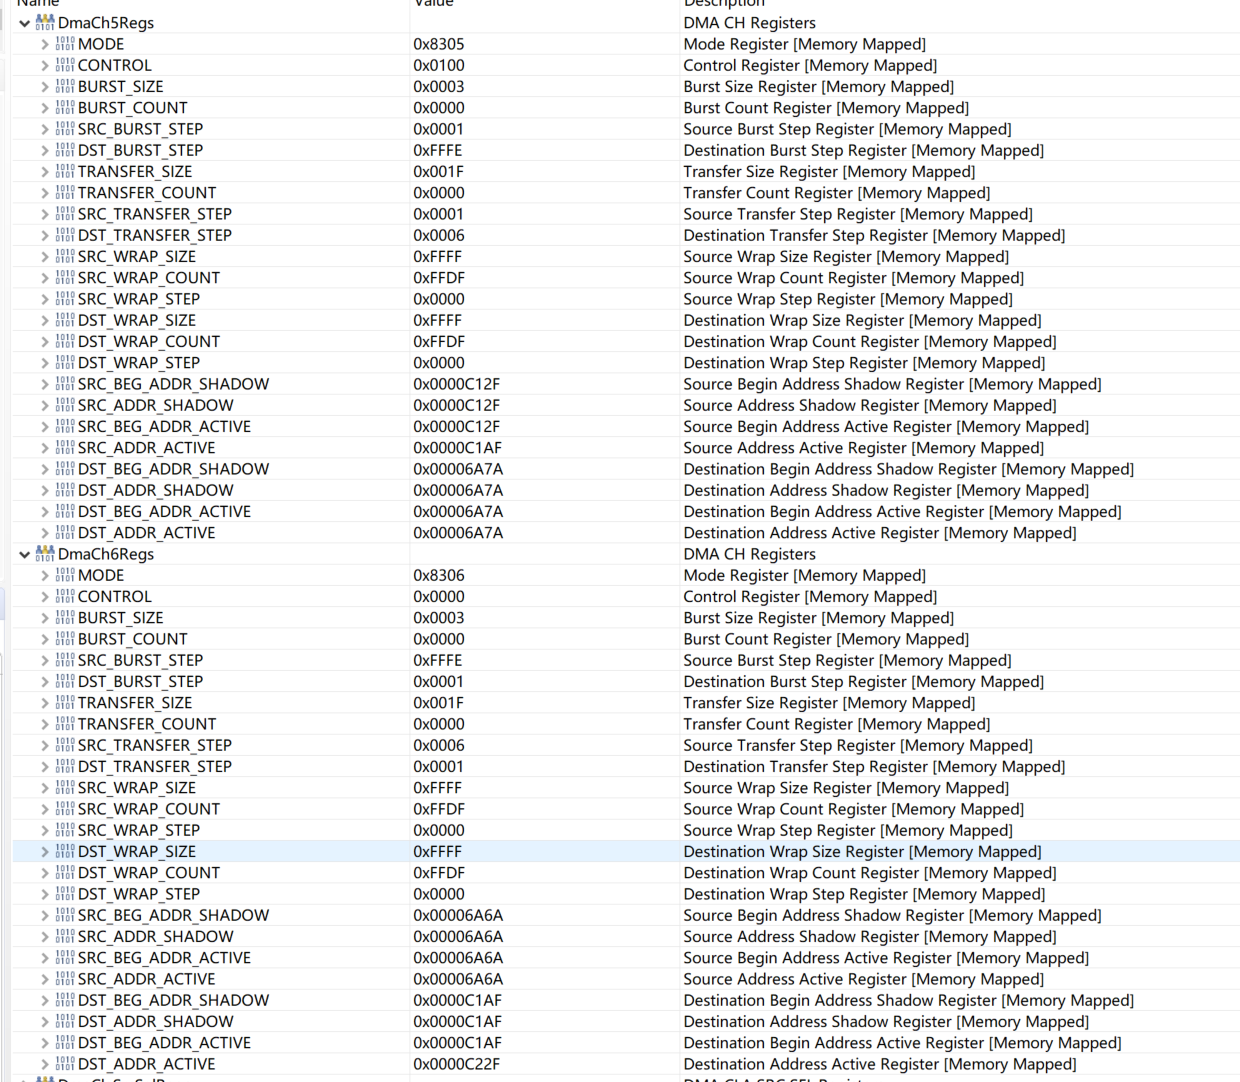Click 0x0006 value of DmaCh5 DST_TRANSFER_STEP
Screen dimensions: 1240x1082
click(x=439, y=235)
